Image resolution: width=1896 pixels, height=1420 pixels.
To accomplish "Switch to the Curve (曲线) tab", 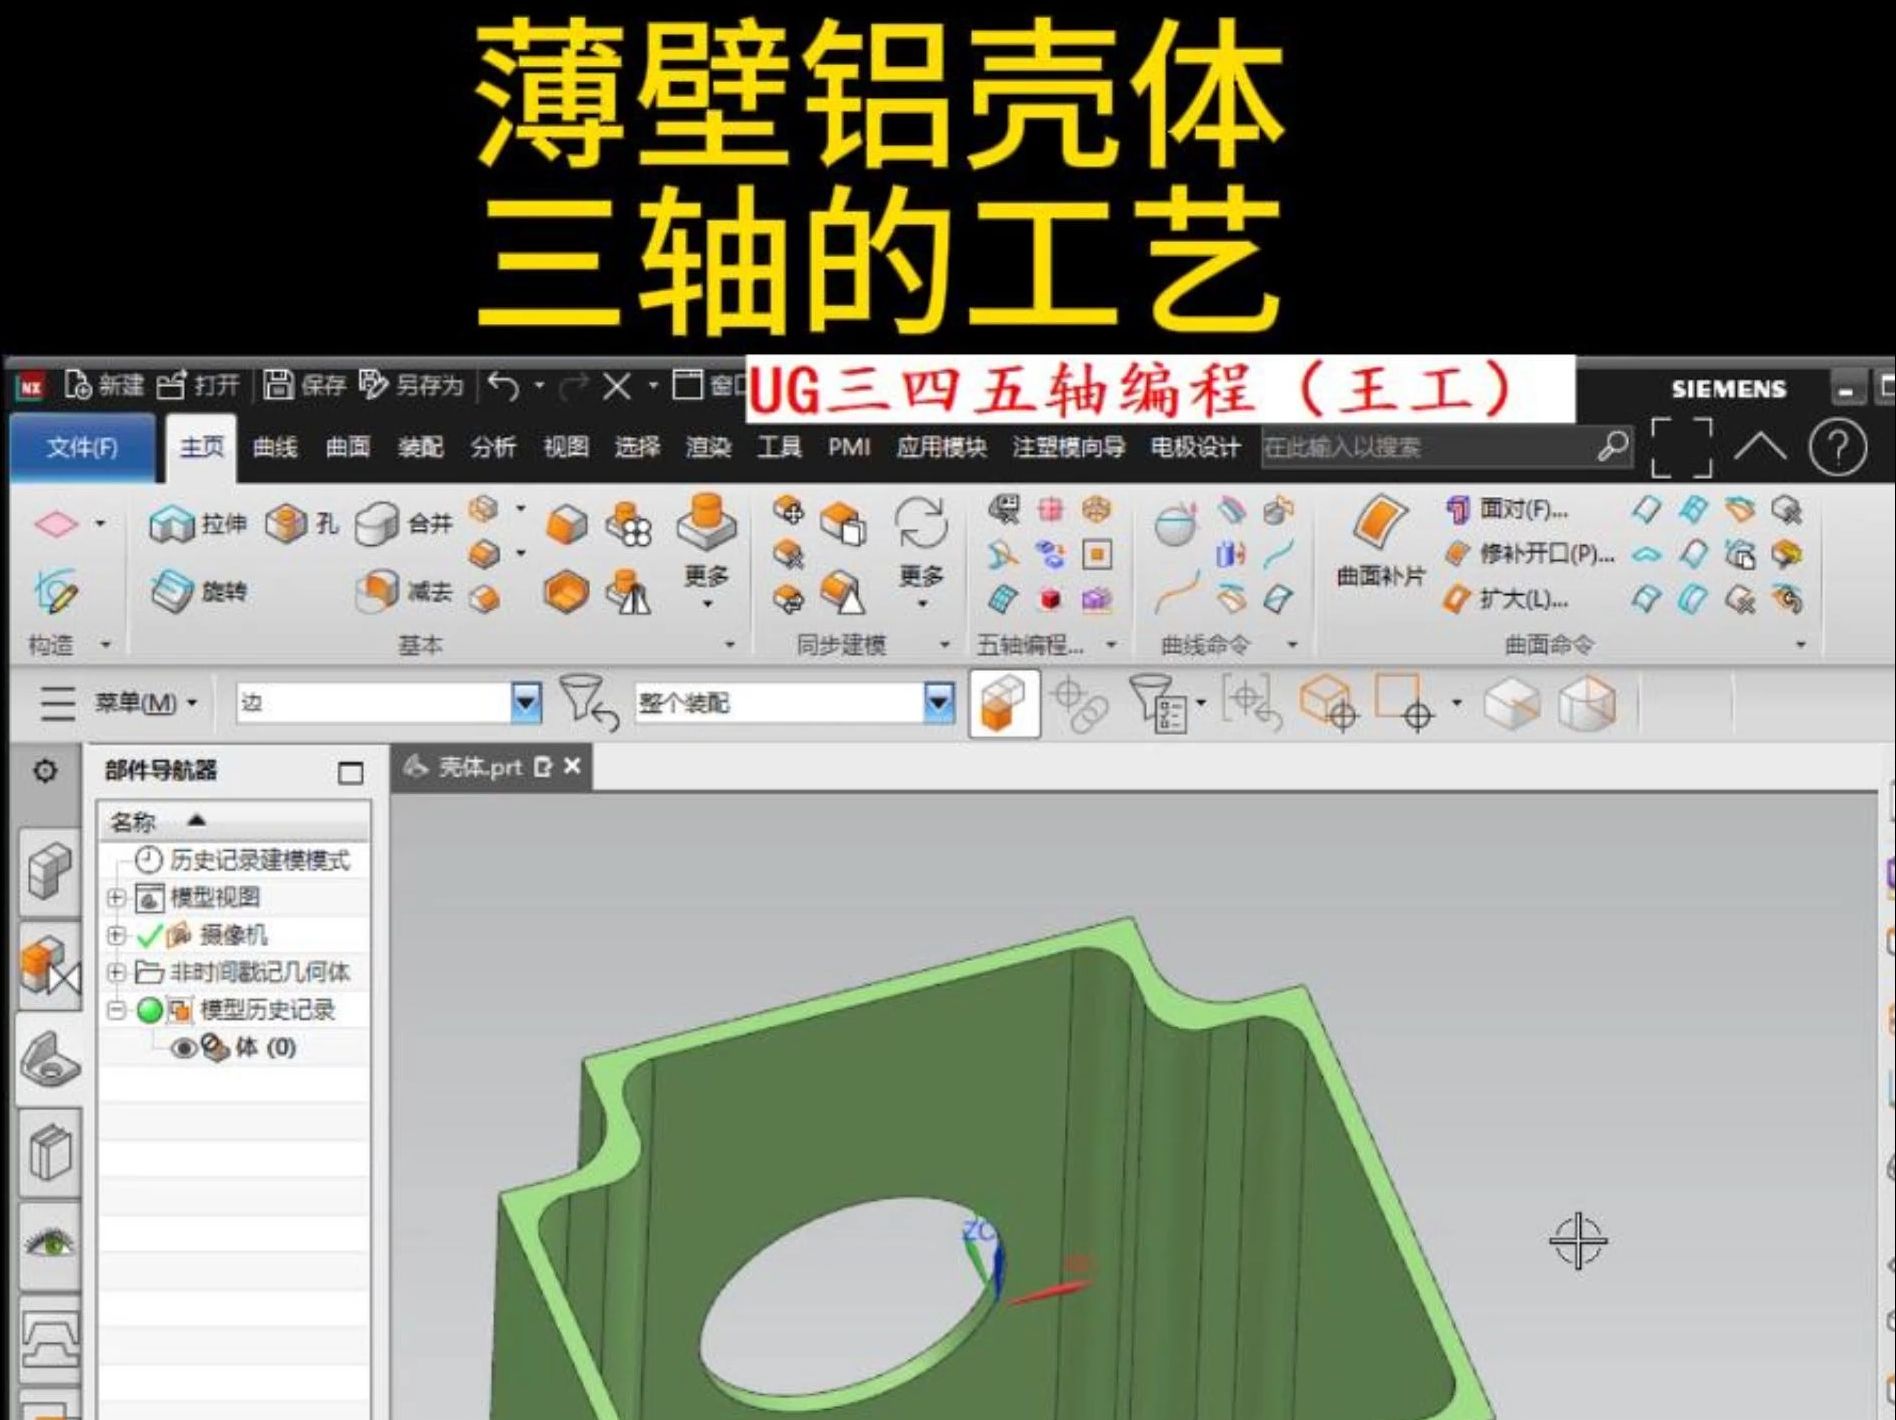I will click(275, 447).
